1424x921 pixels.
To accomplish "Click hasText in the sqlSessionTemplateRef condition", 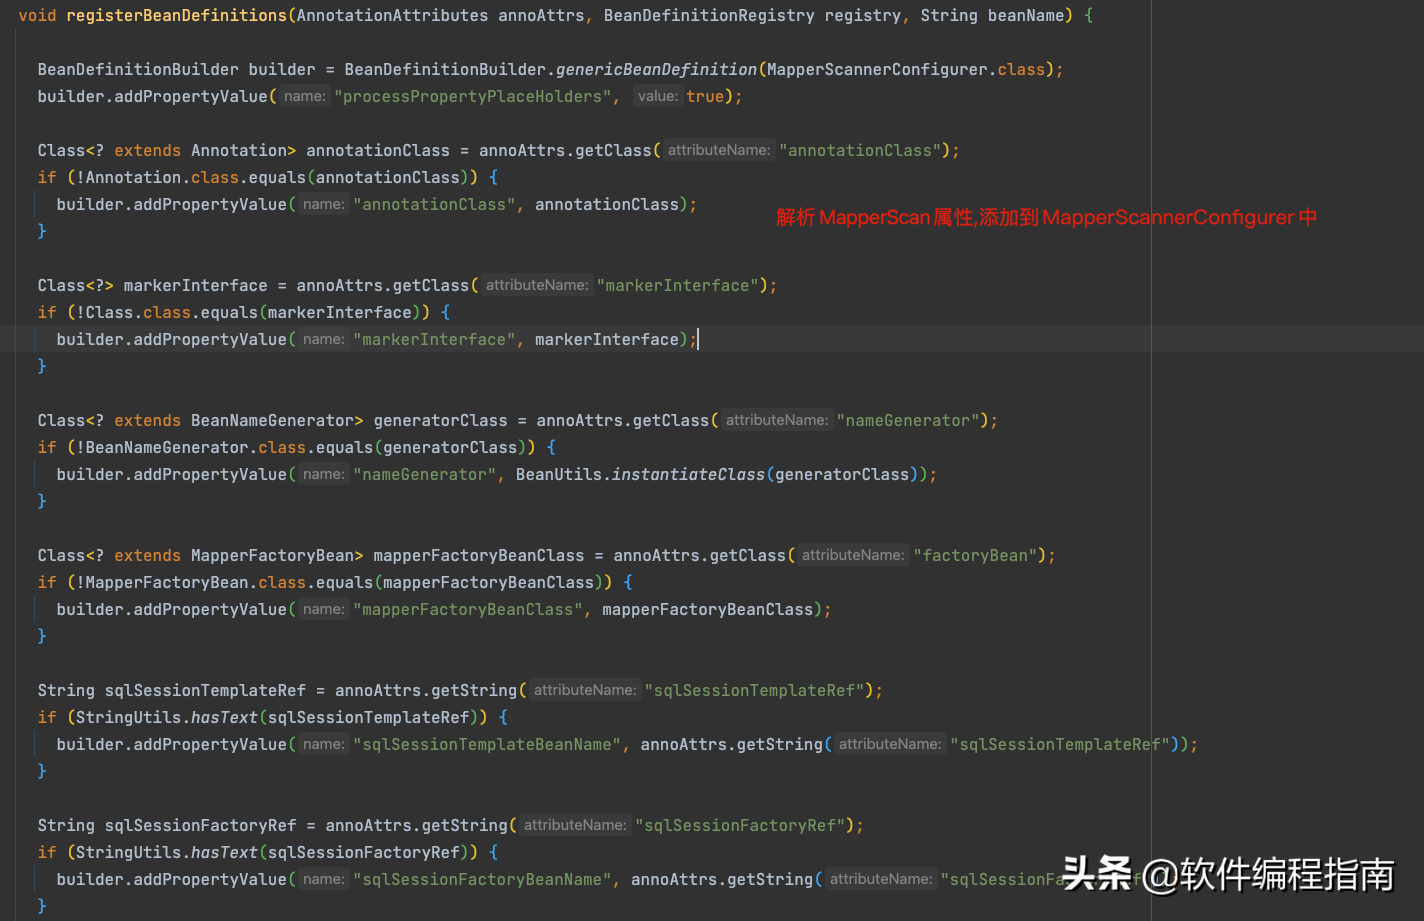I will point(224,717).
